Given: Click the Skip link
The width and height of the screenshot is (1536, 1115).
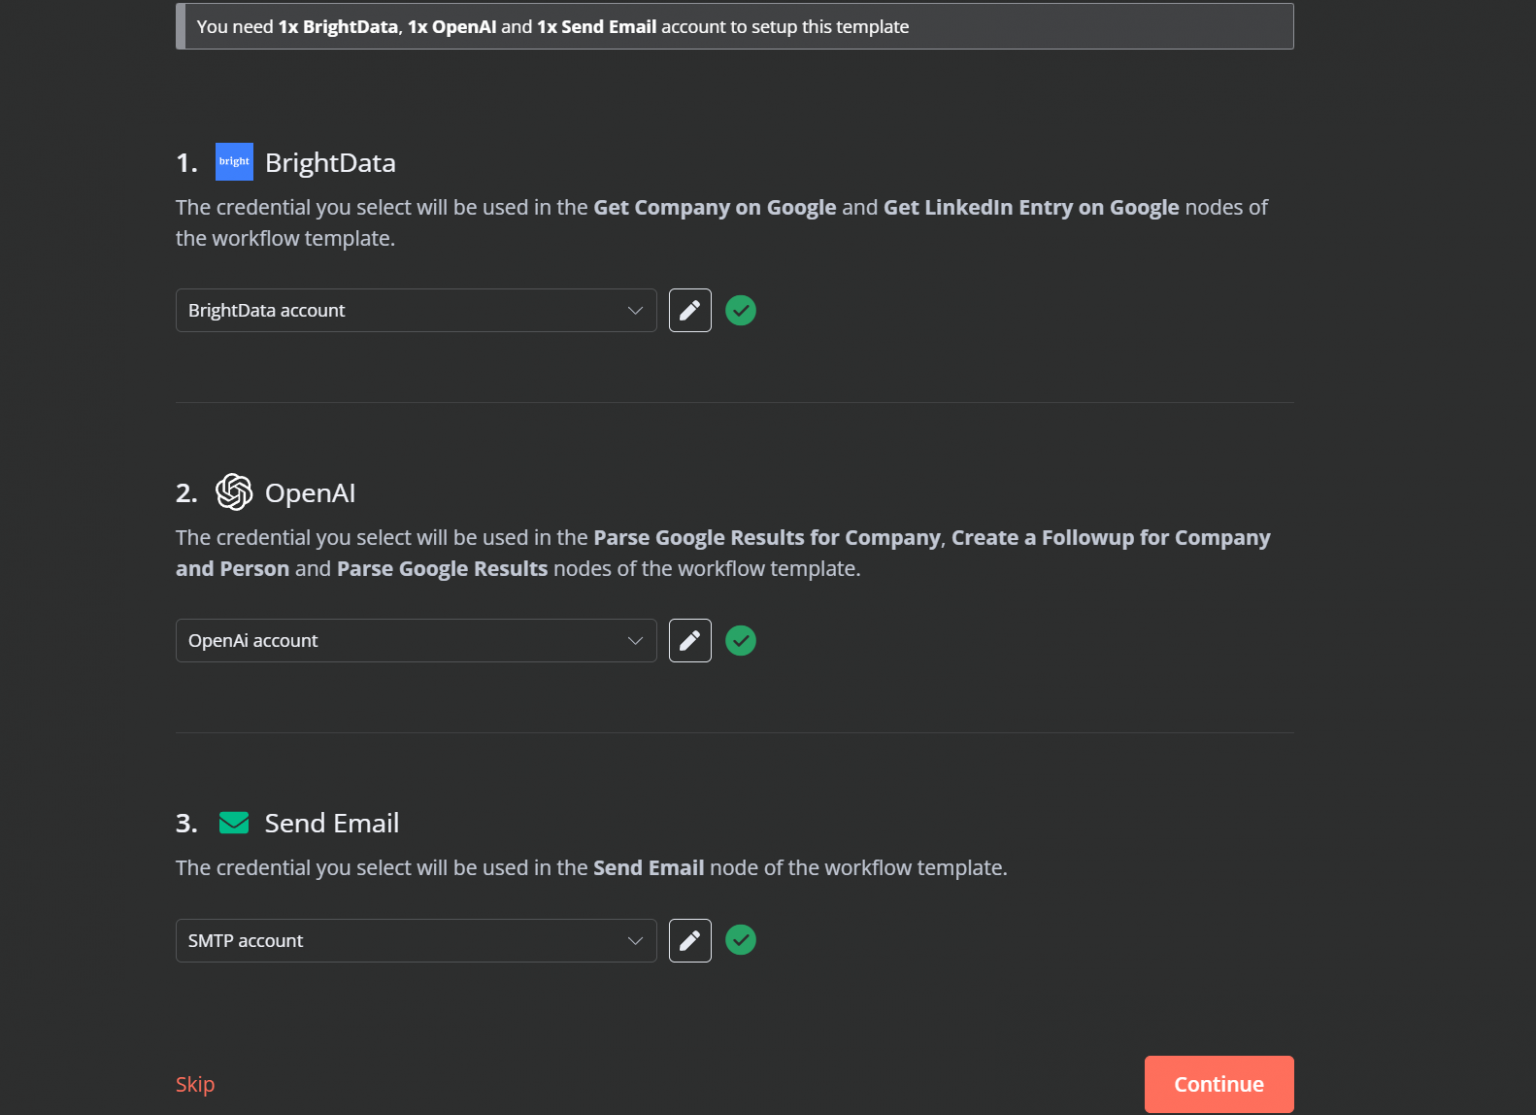Looking at the screenshot, I should (x=195, y=1083).
